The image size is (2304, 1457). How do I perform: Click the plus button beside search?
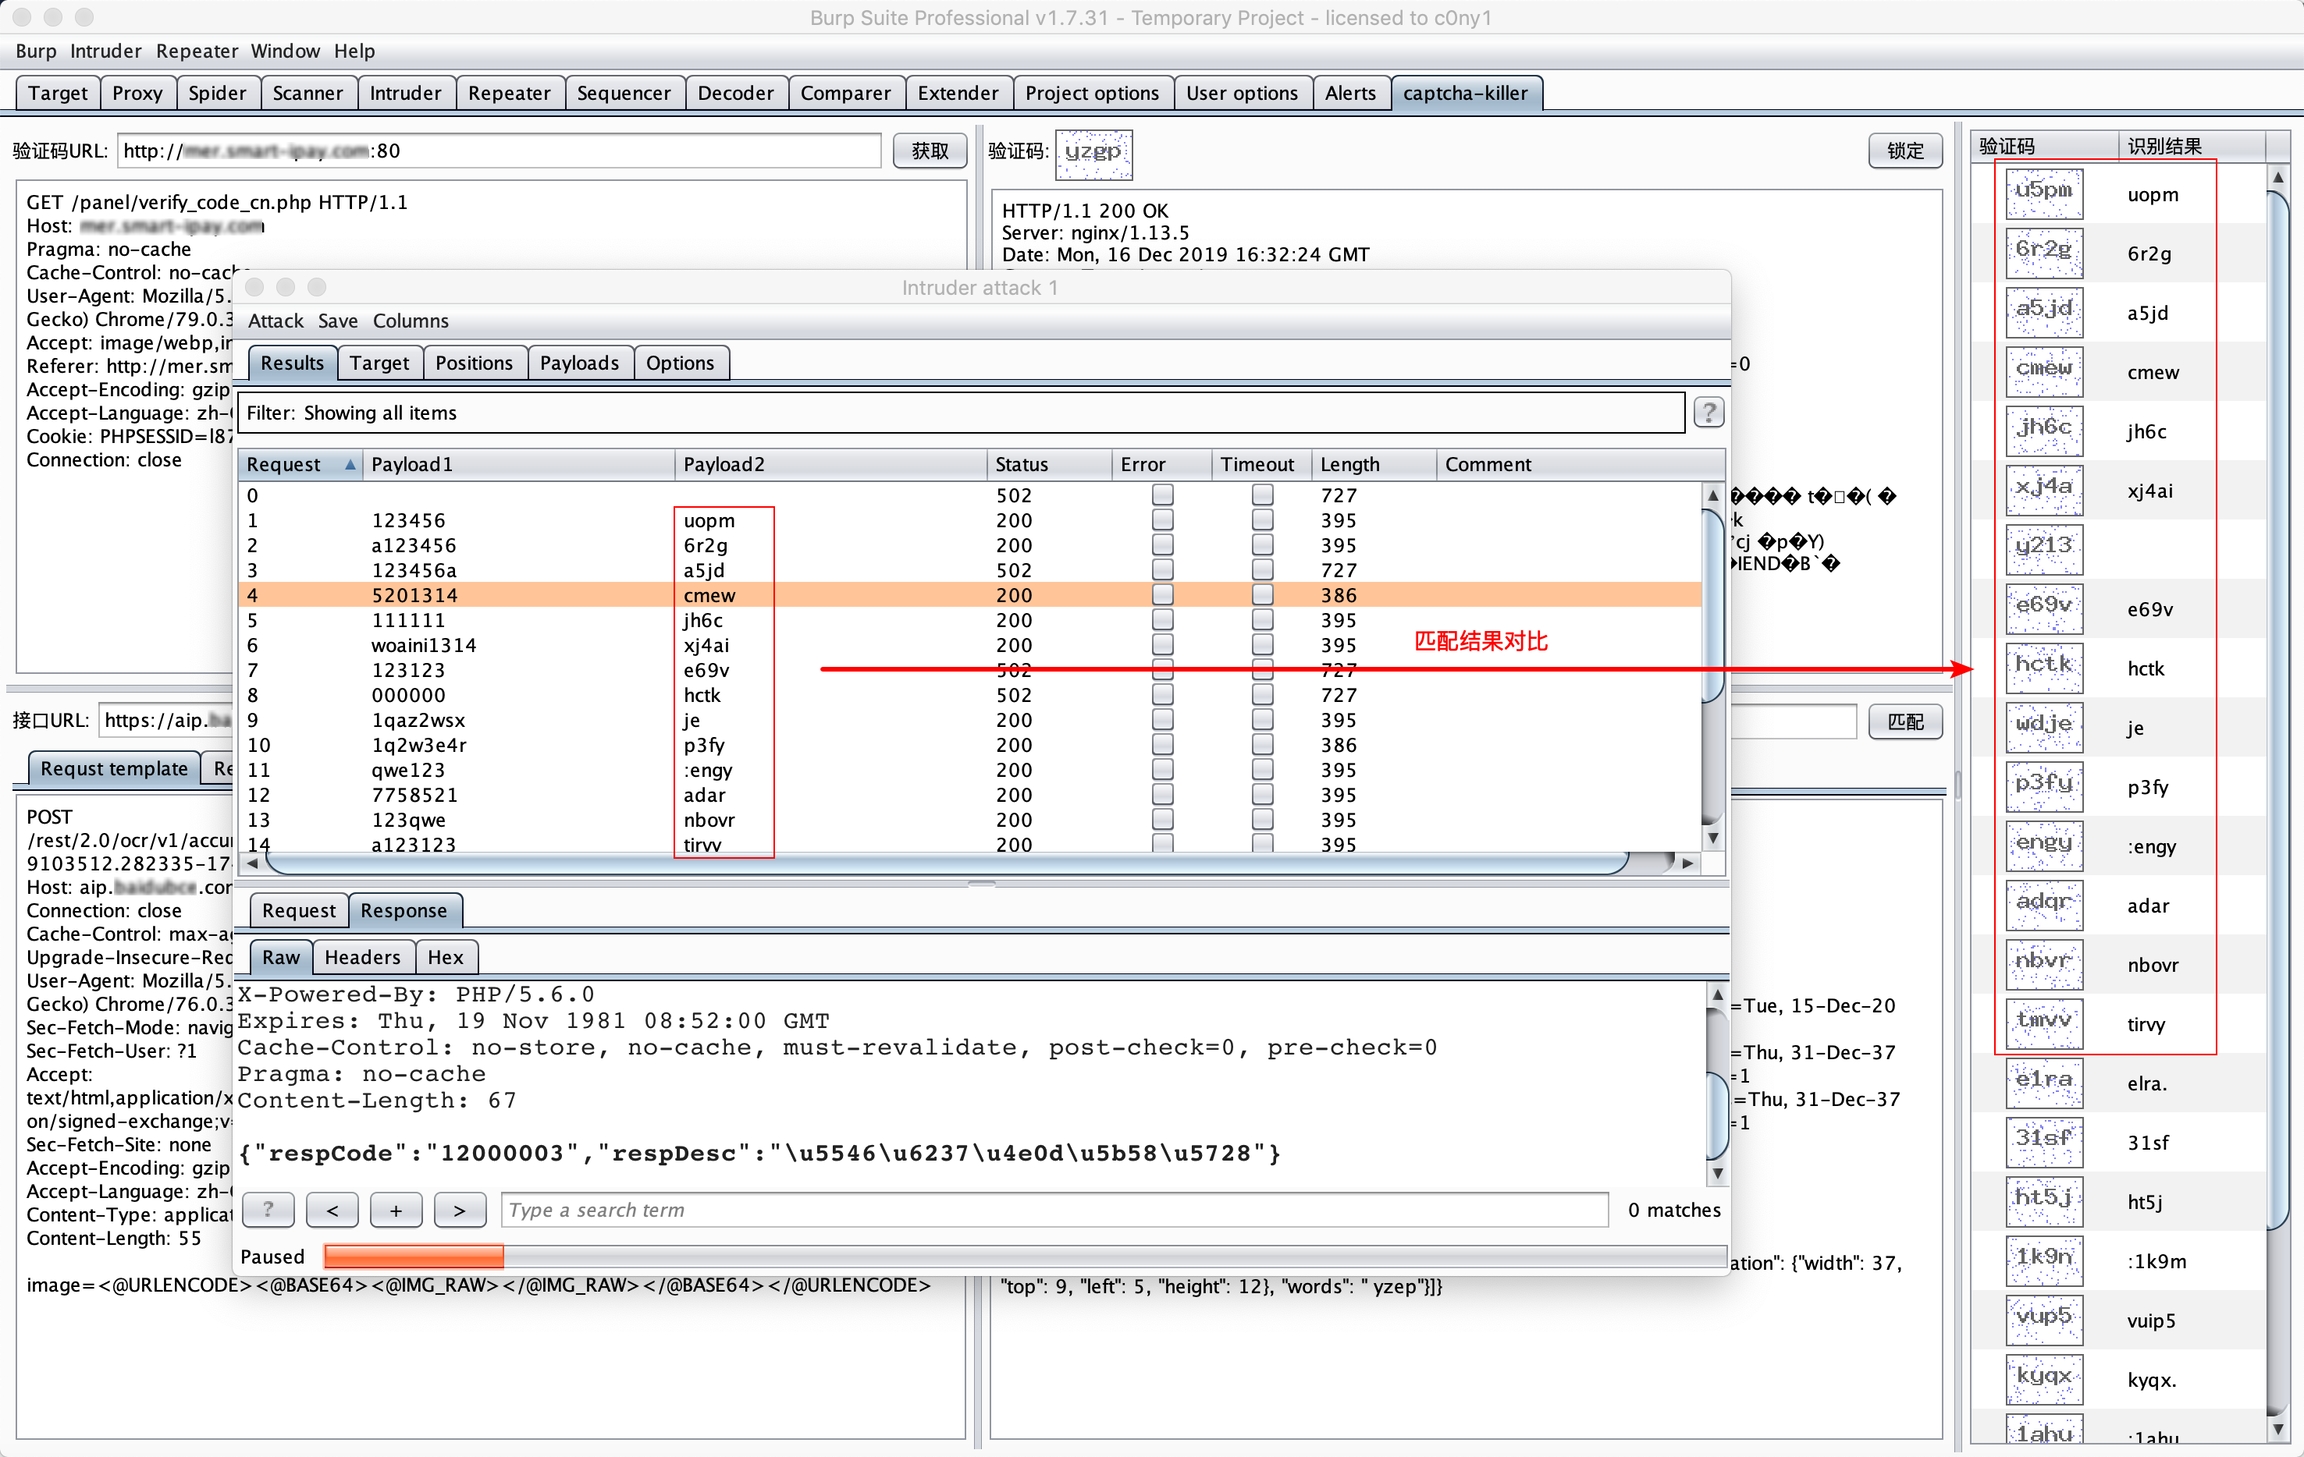coord(396,1210)
